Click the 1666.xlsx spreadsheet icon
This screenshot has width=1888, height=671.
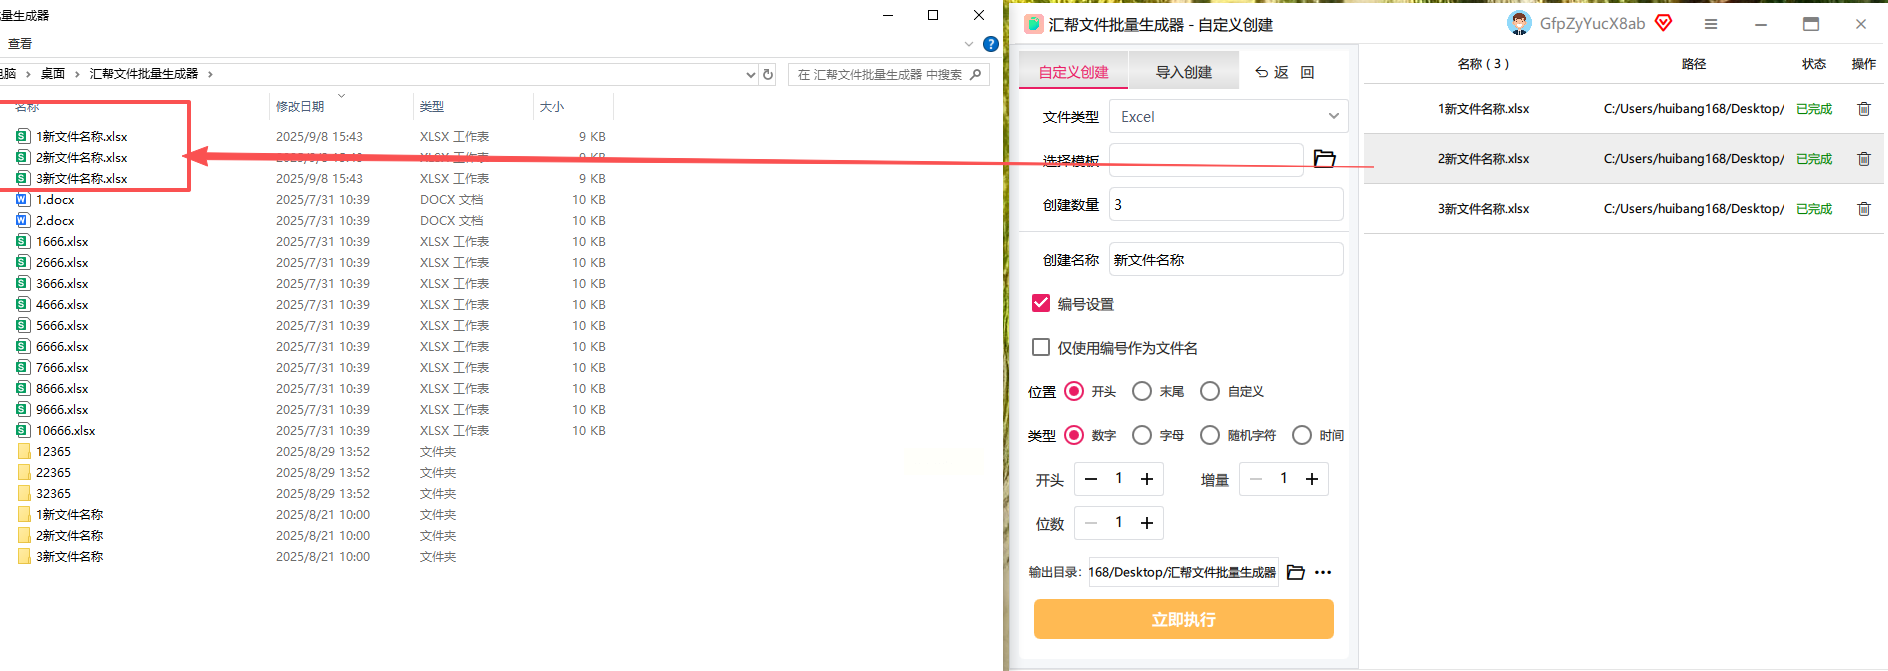[23, 241]
